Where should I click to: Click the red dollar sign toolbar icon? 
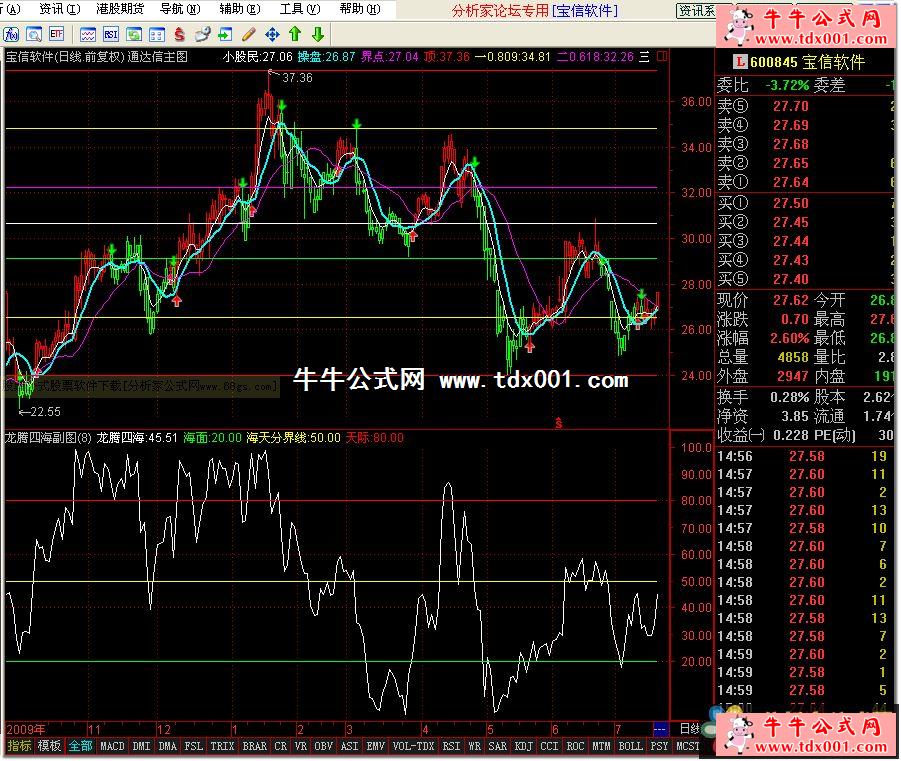(x=180, y=34)
